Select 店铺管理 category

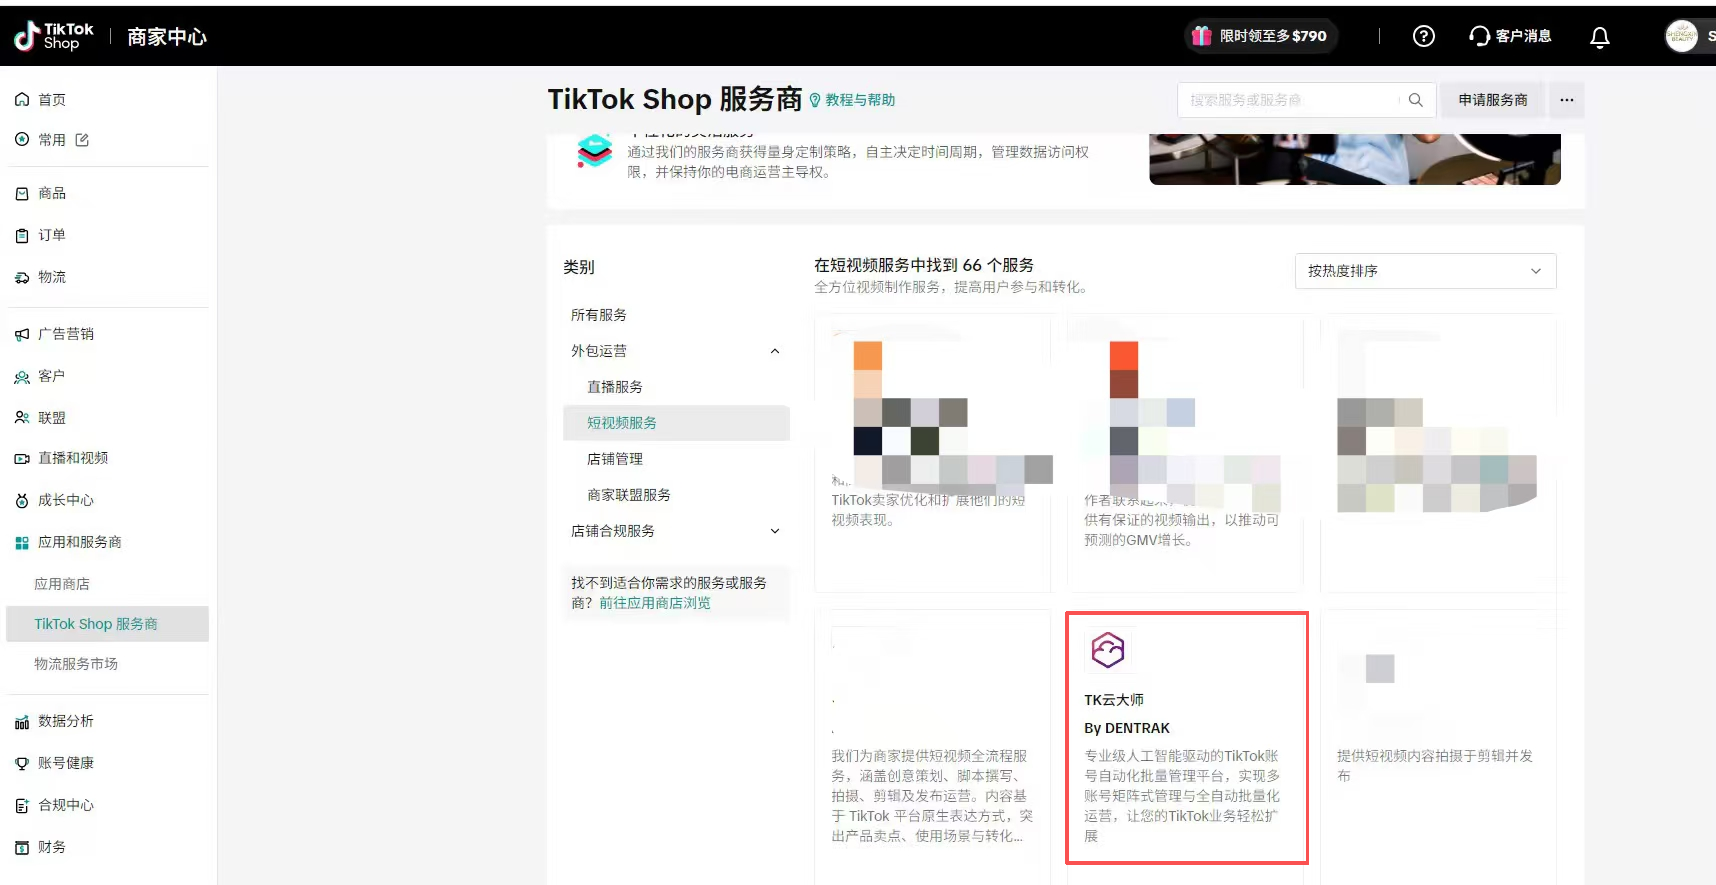pos(615,459)
